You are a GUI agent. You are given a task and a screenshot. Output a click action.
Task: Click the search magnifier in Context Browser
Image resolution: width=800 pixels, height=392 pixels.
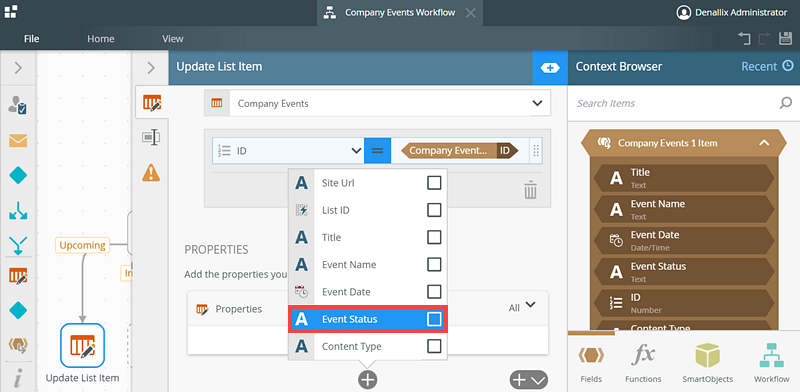[785, 103]
